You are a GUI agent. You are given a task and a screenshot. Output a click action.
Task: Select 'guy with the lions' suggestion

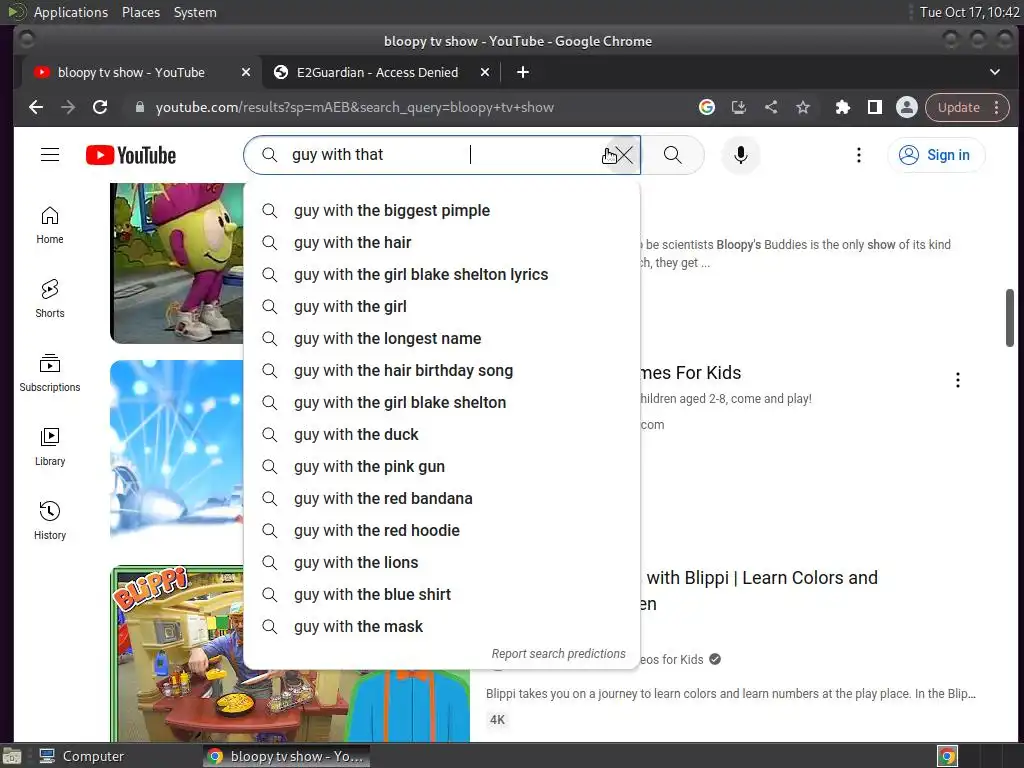pyautogui.click(x=441, y=562)
